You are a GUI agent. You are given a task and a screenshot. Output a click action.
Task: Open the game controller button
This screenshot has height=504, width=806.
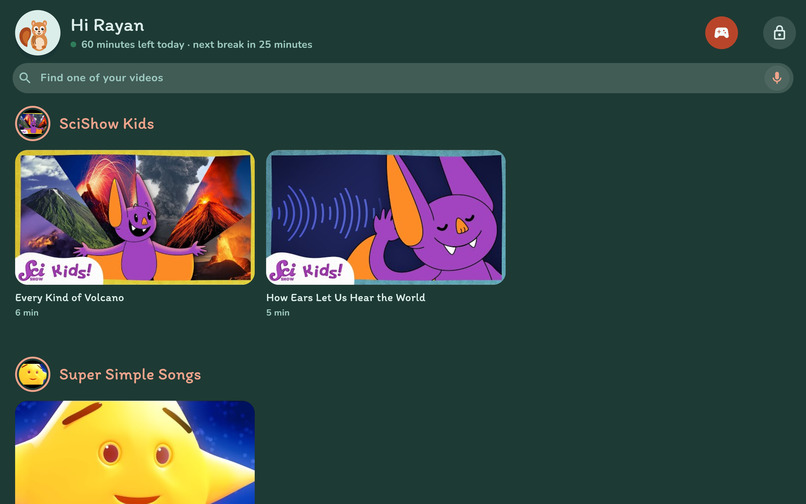point(721,33)
